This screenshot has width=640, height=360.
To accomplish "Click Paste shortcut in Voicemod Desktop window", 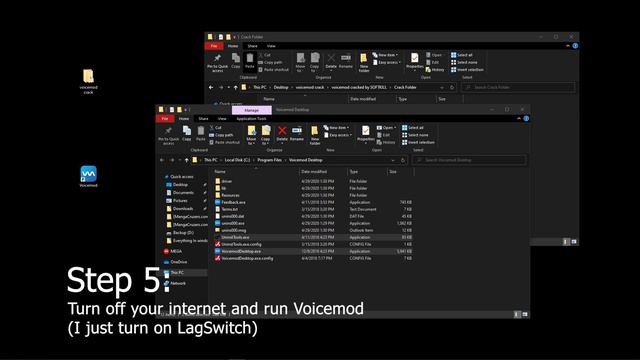I will (x=224, y=142).
